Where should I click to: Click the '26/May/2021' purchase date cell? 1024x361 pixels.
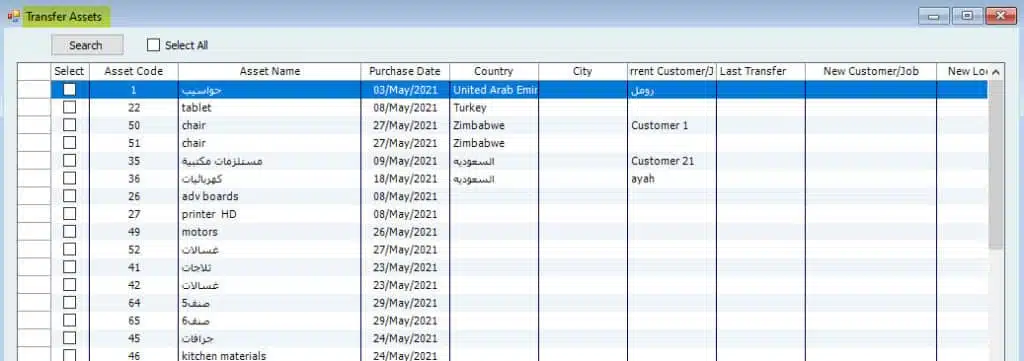[405, 232]
